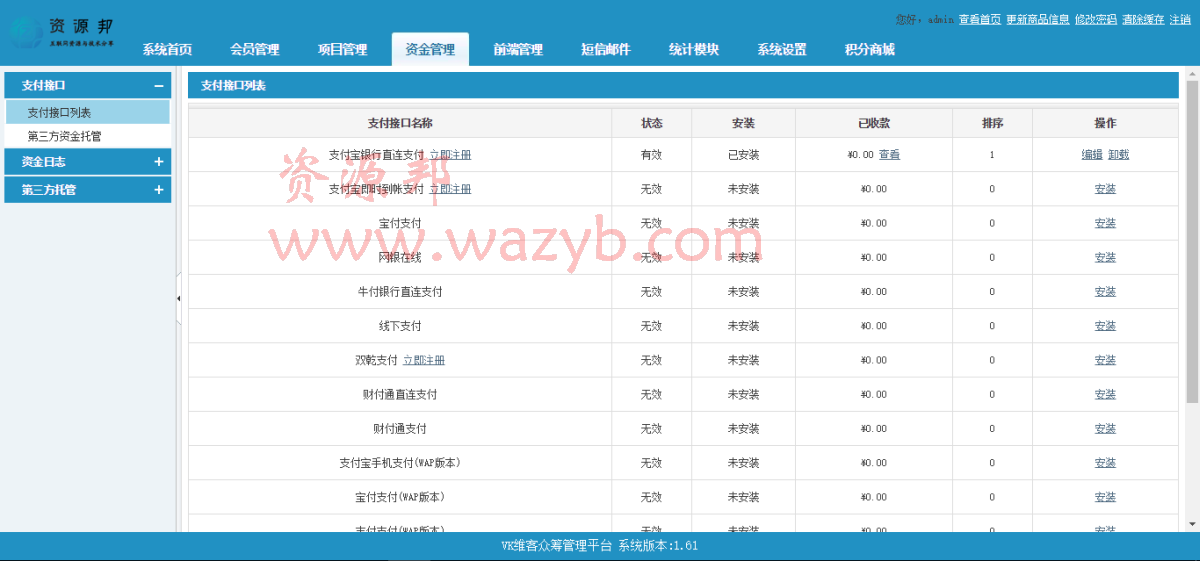This screenshot has height=561, width=1200.
Task: Open the 统计模块 tab
Action: [694, 50]
